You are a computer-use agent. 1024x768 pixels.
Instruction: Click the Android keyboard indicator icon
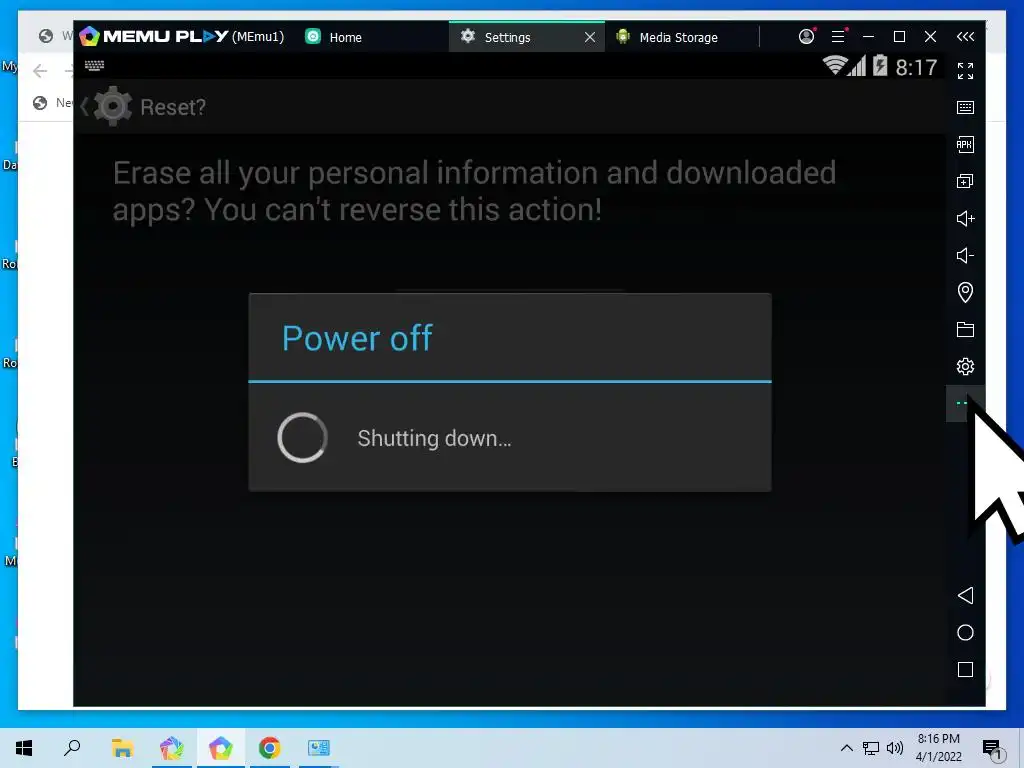[x=94, y=65]
